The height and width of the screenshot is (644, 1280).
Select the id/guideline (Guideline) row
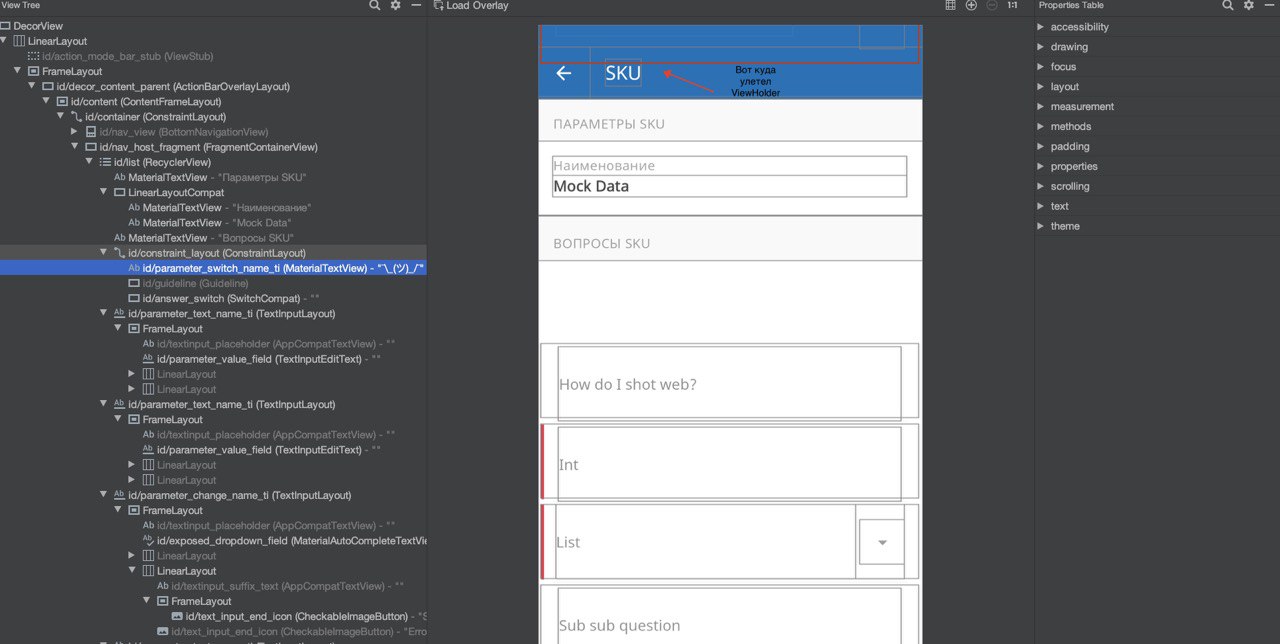coord(213,283)
